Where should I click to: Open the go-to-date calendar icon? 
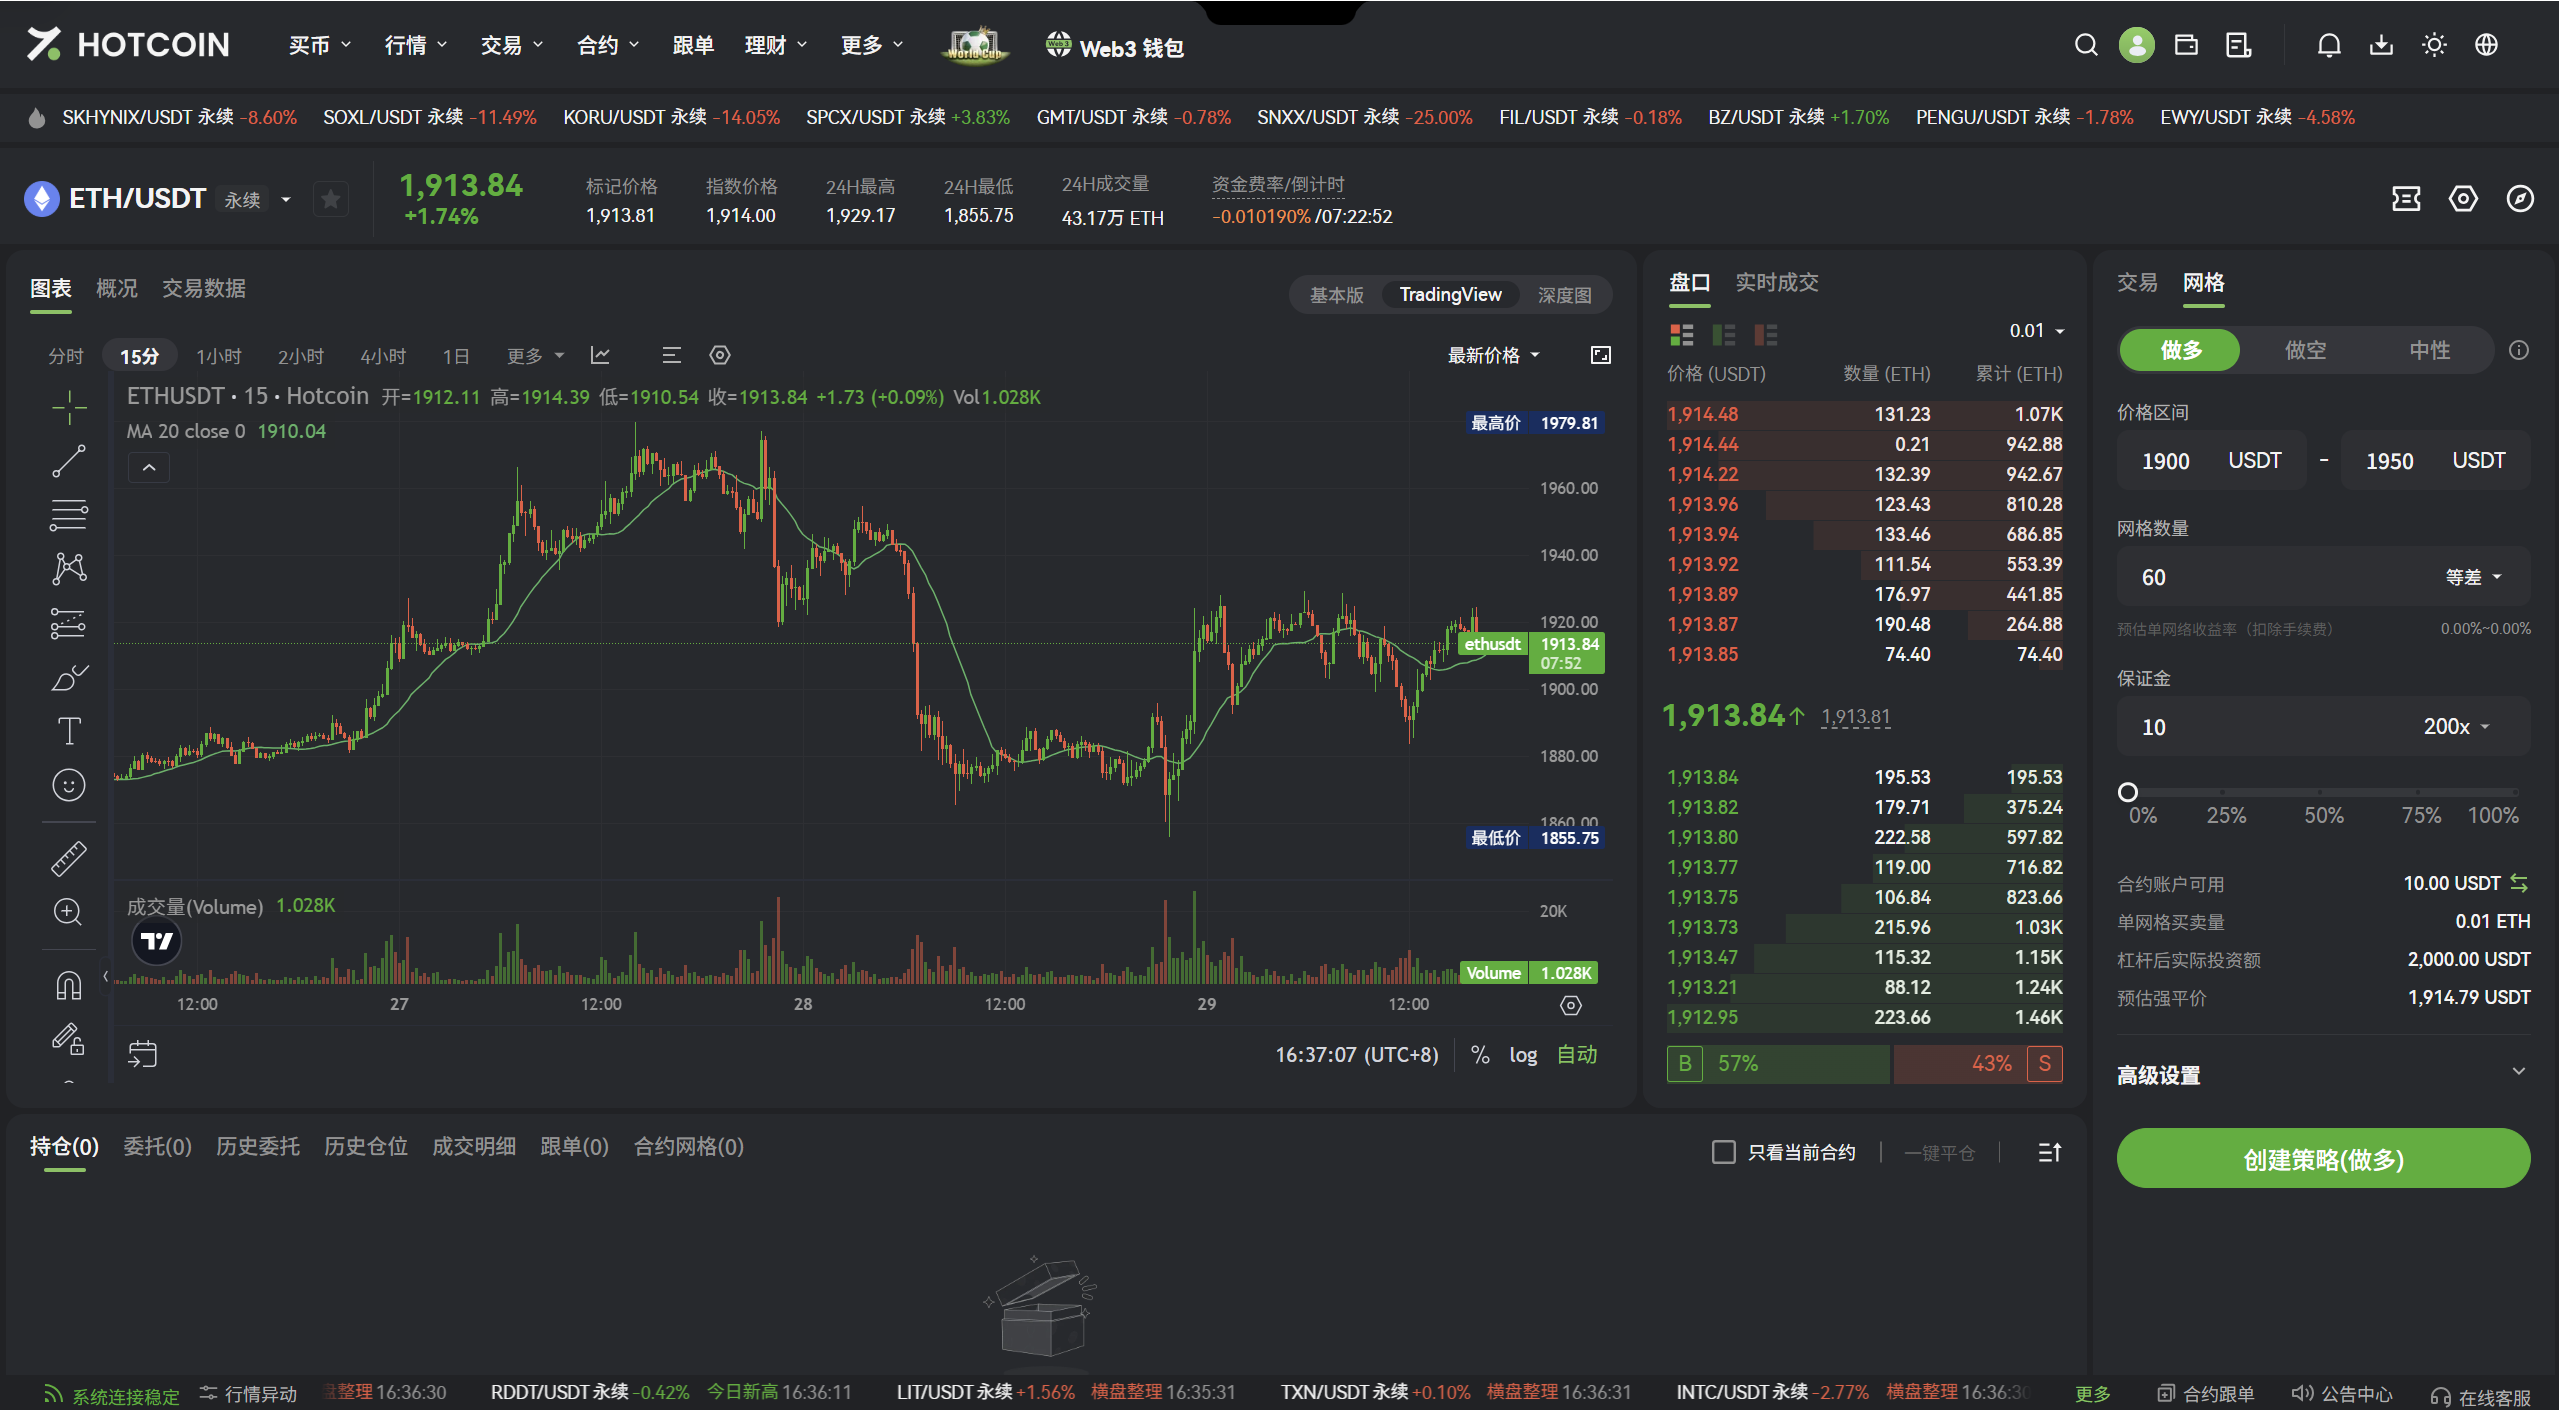tap(143, 1054)
